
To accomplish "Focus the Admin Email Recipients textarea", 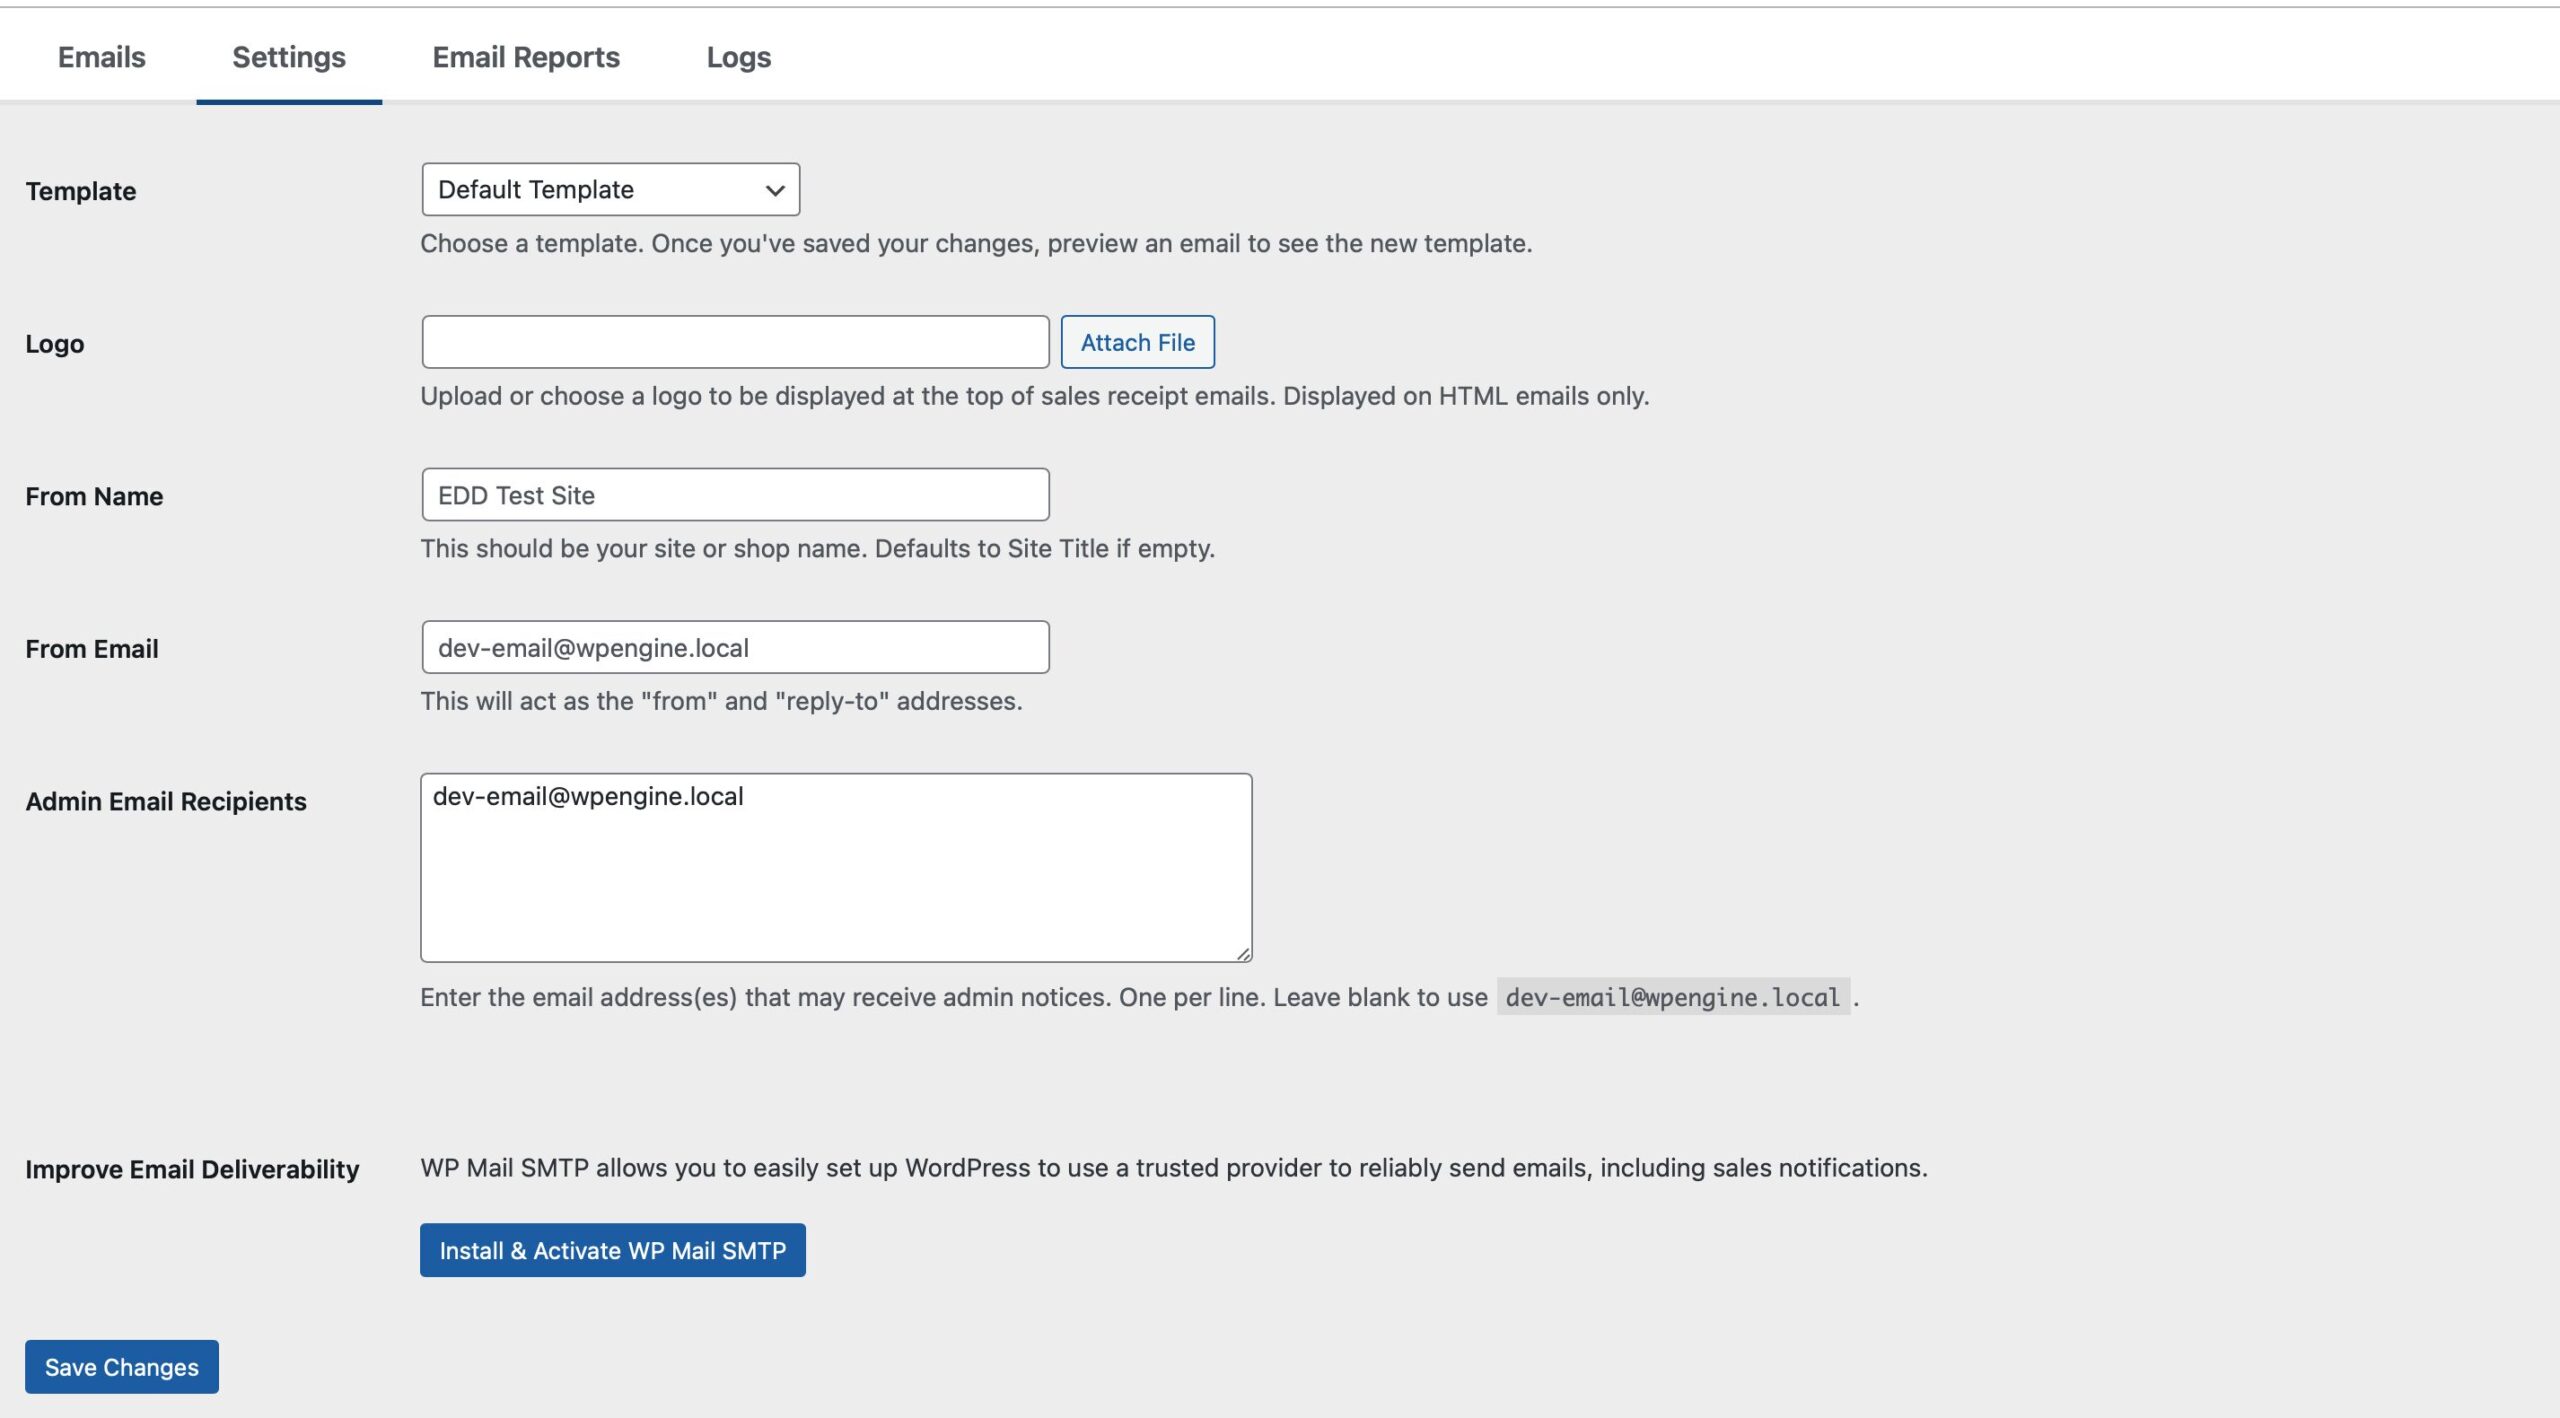I will (x=835, y=867).
